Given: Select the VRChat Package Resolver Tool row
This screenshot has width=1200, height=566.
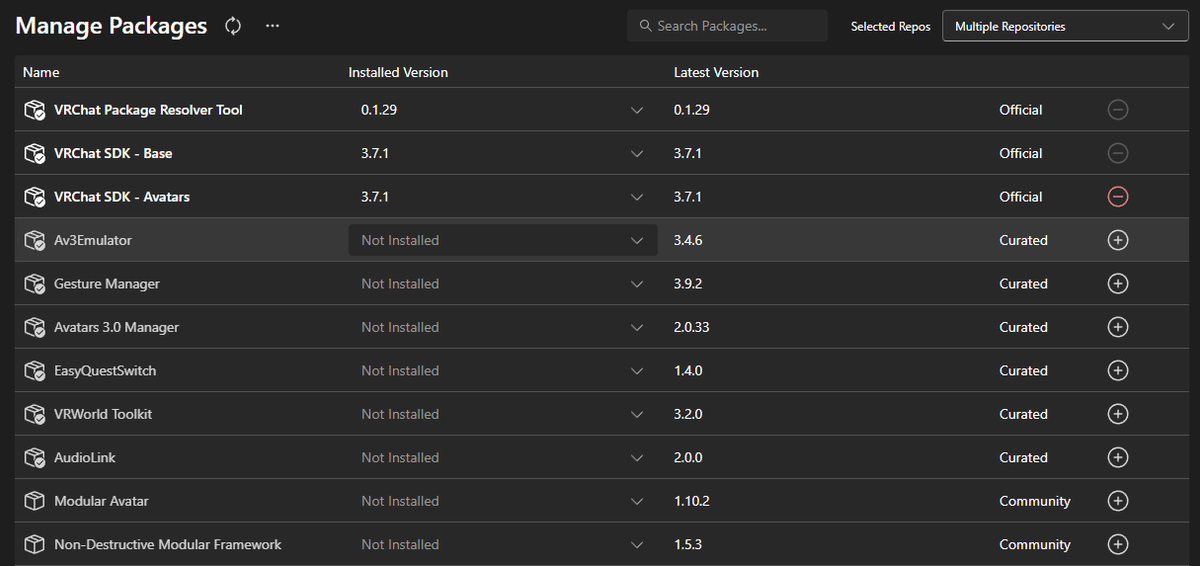Looking at the screenshot, I should (148, 110).
